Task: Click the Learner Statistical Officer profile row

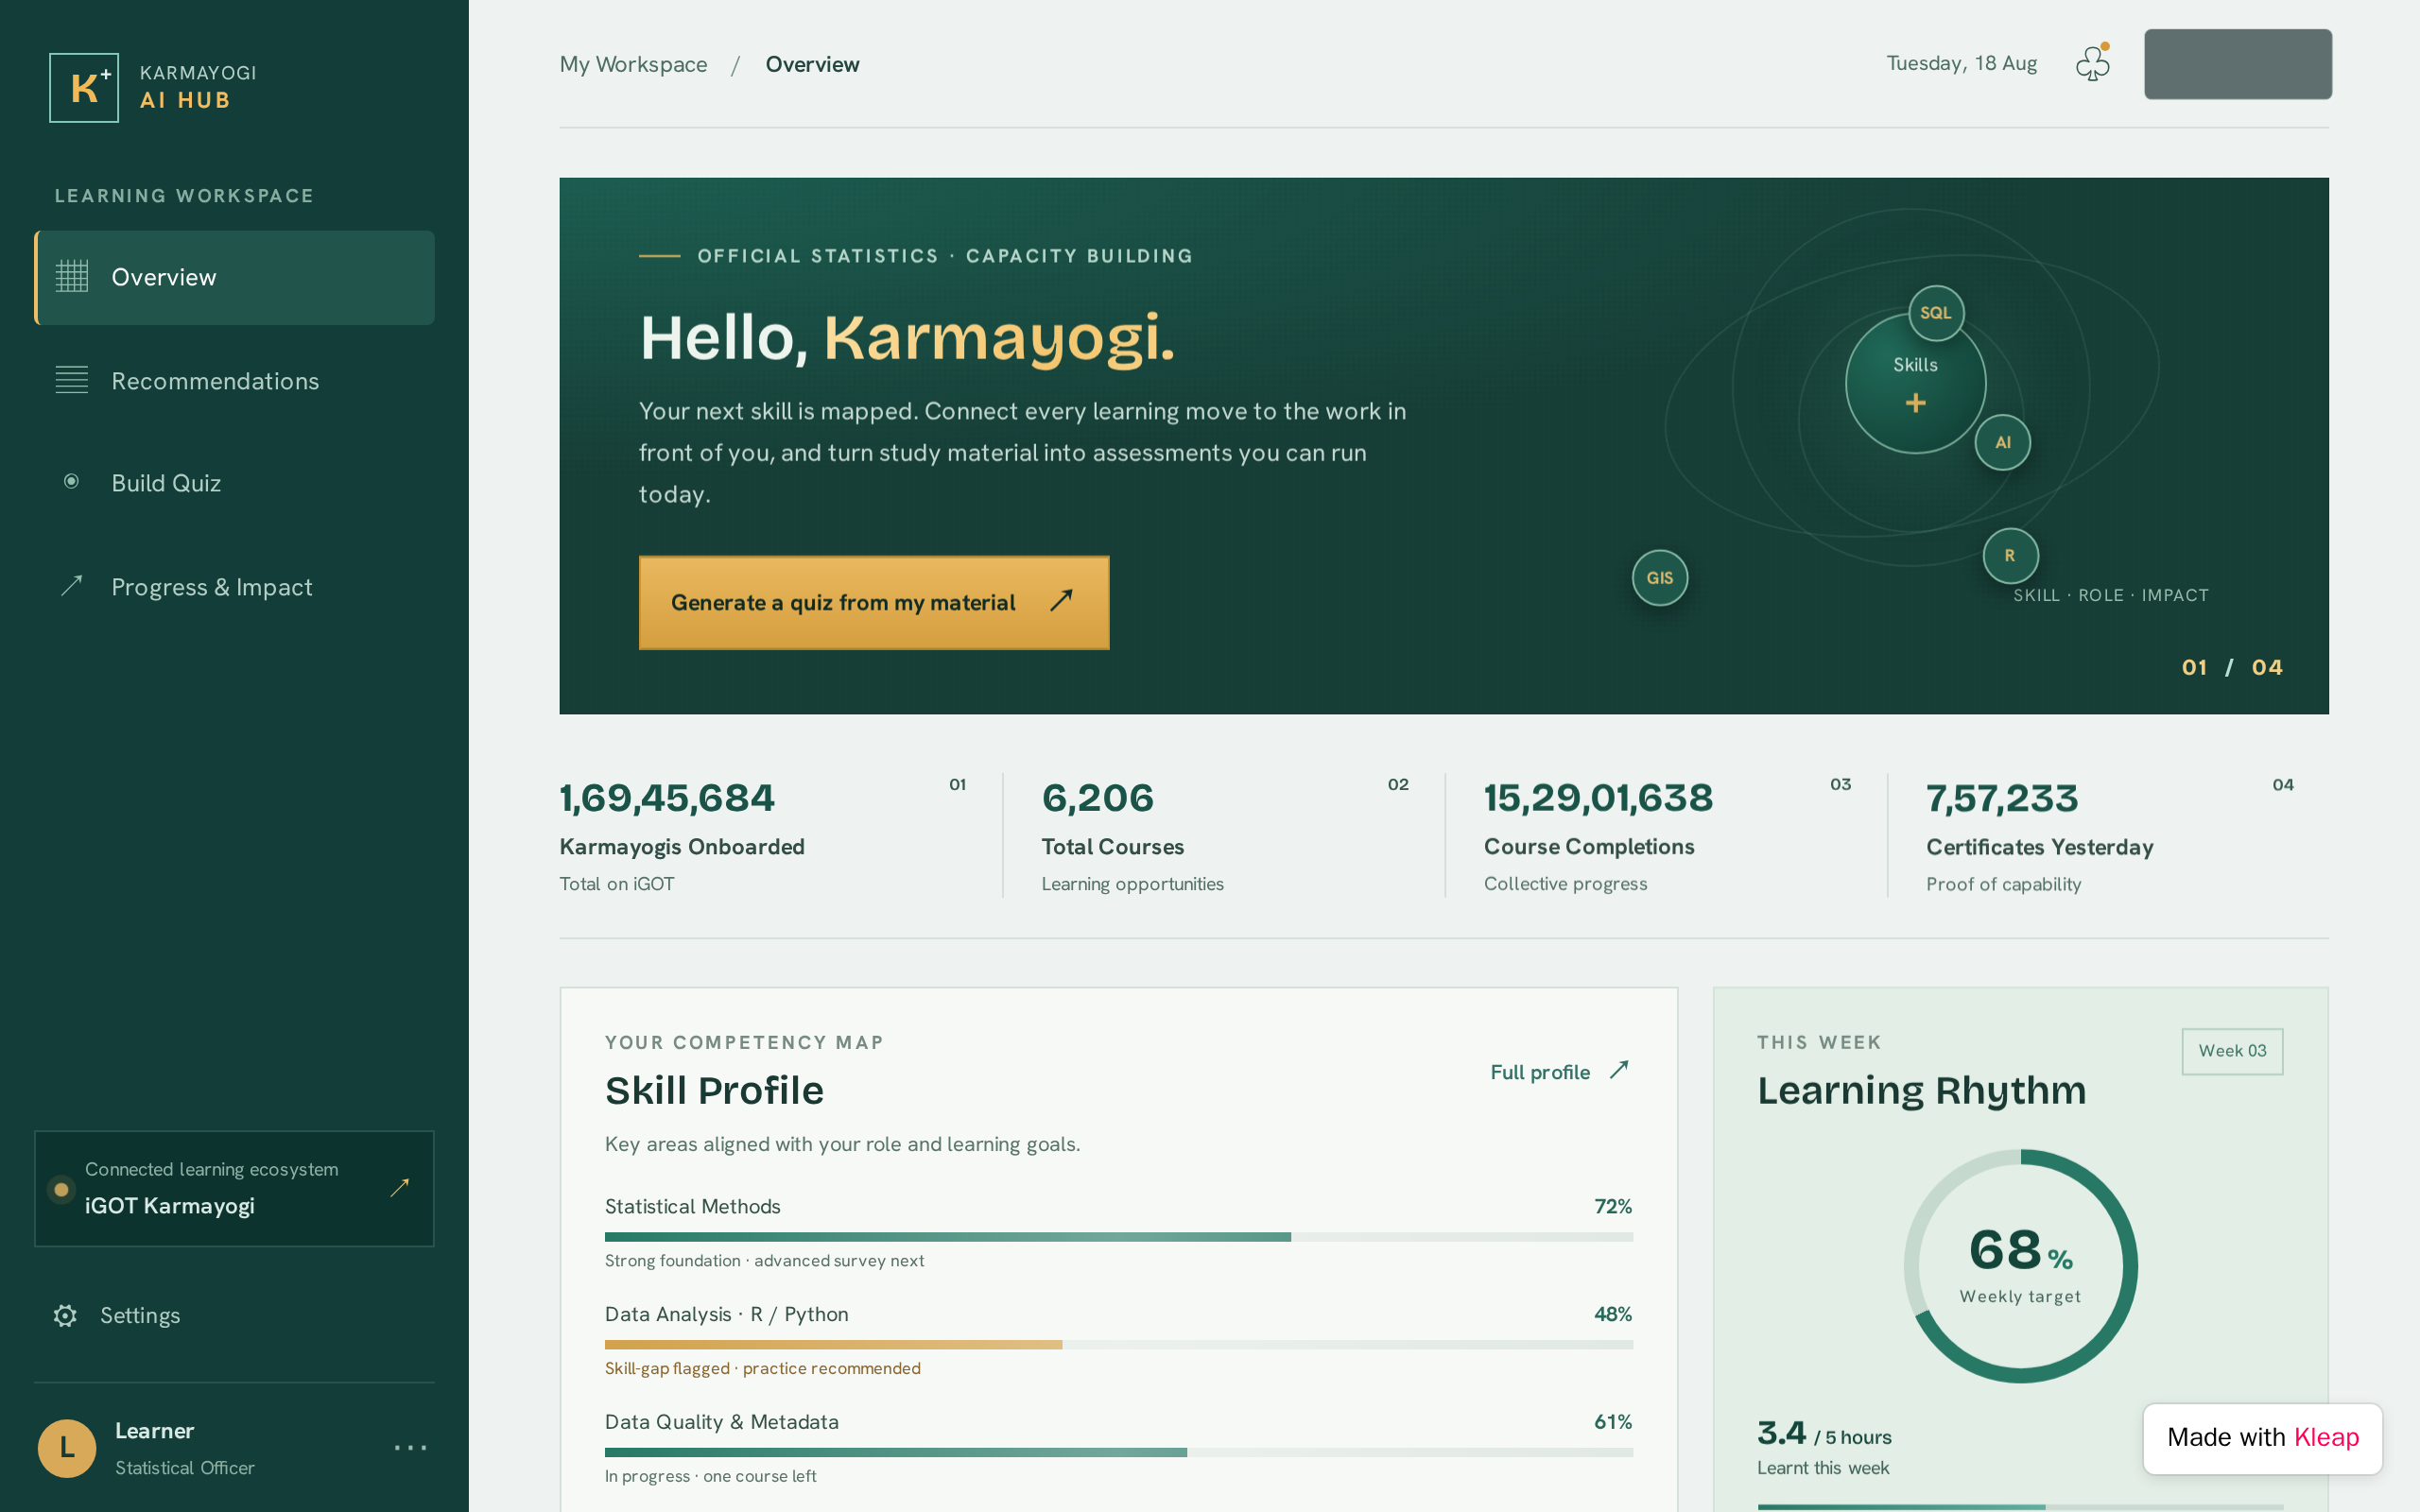Action: pos(234,1448)
